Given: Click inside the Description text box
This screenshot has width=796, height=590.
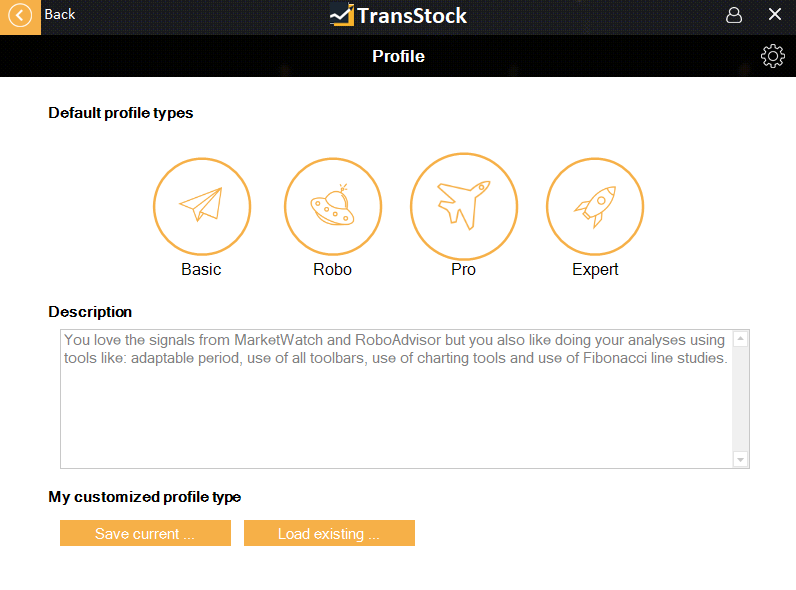Looking at the screenshot, I should (x=397, y=410).
